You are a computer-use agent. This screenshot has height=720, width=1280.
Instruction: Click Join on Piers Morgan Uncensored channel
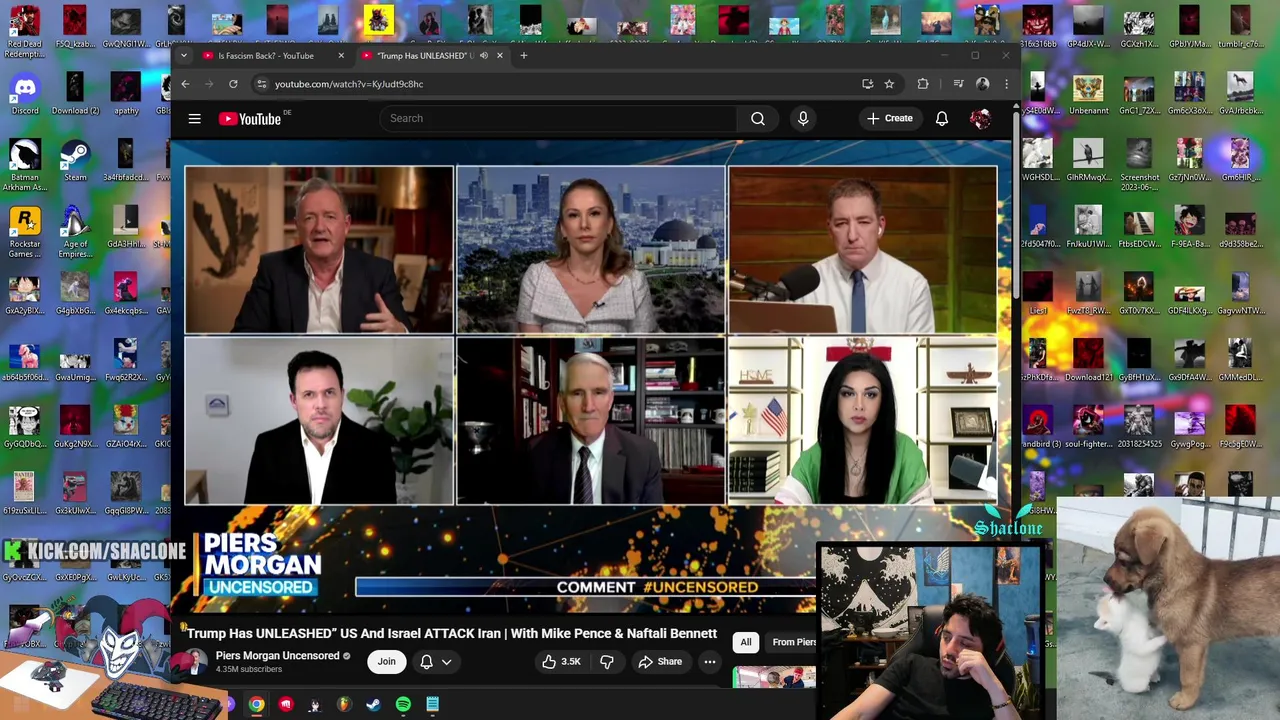[x=386, y=661]
